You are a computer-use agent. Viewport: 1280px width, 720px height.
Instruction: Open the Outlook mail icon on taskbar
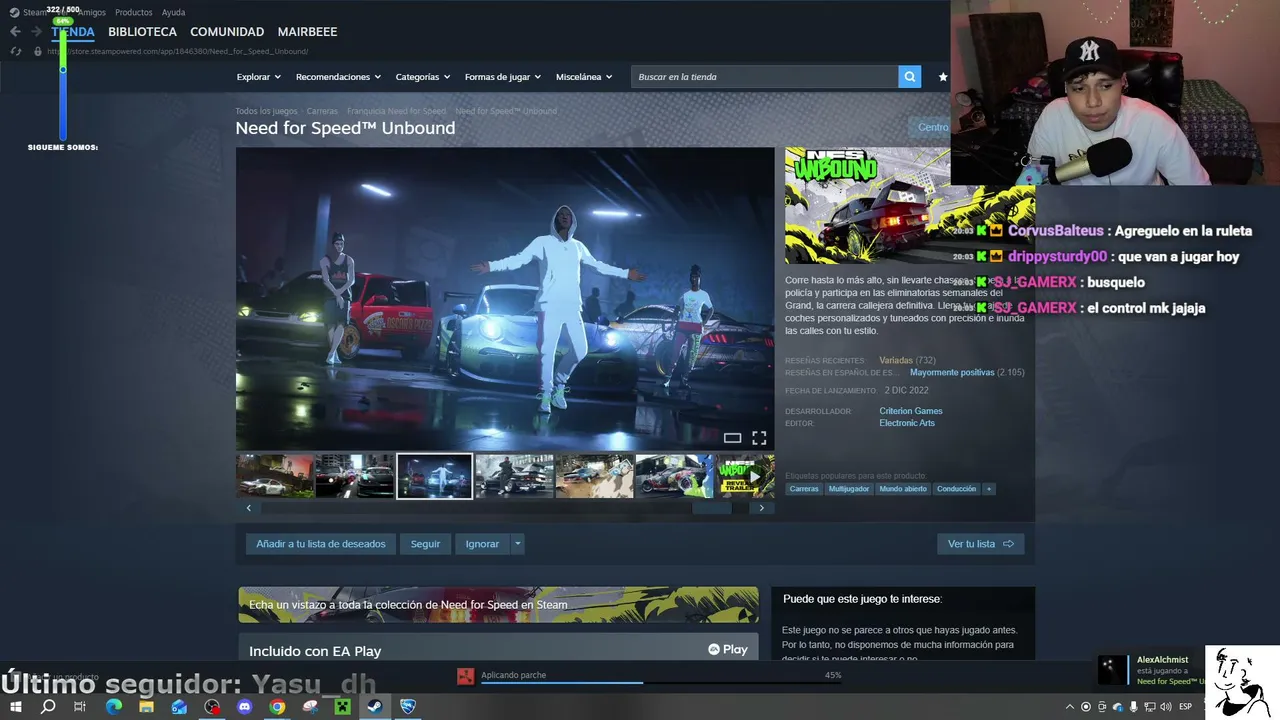[179, 707]
